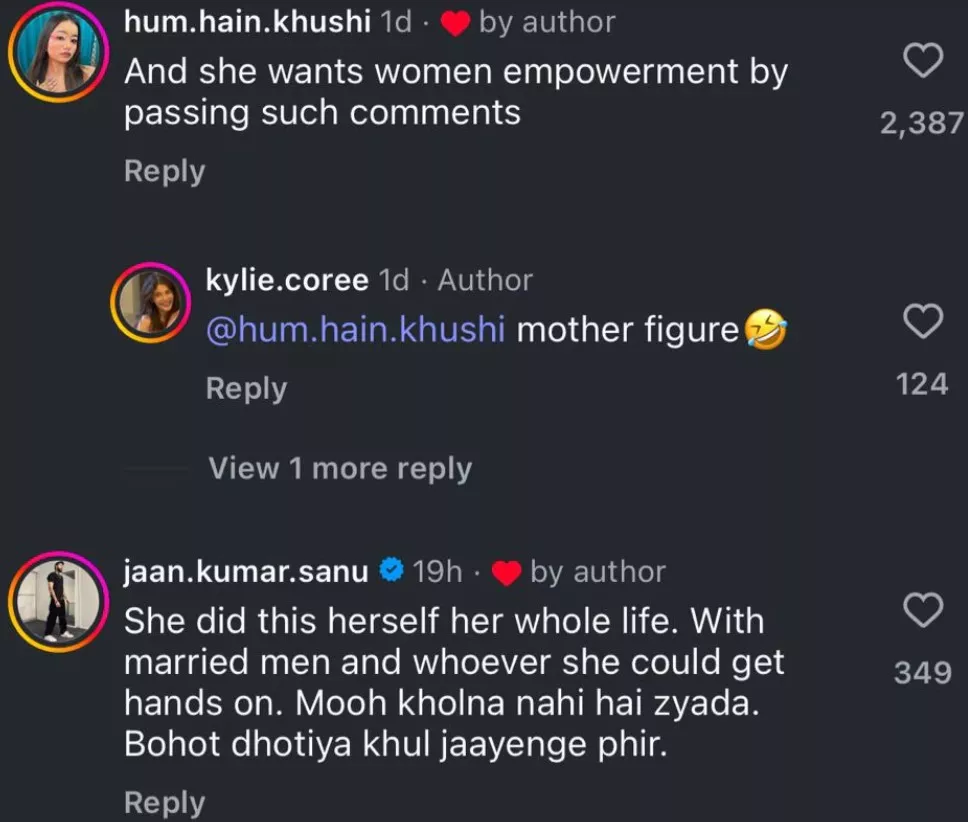Open kylie.coree's profile picture

(x=150, y=301)
